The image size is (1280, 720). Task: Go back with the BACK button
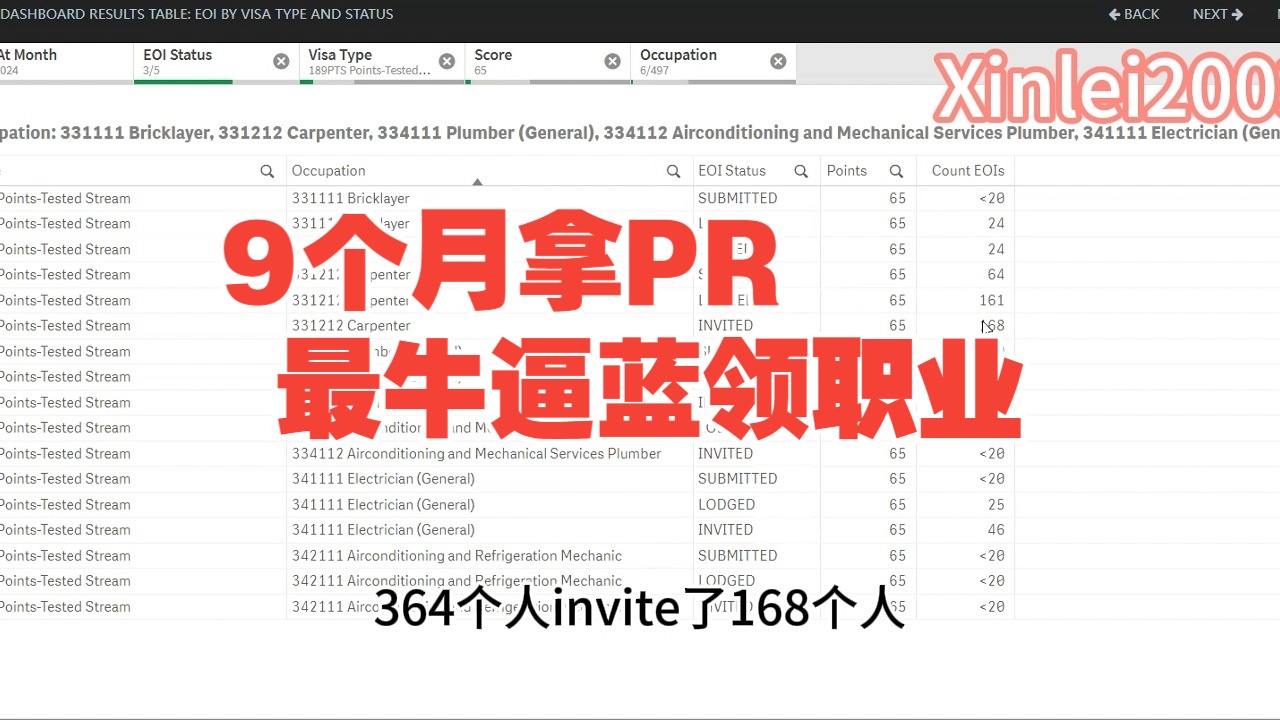[x=1134, y=14]
